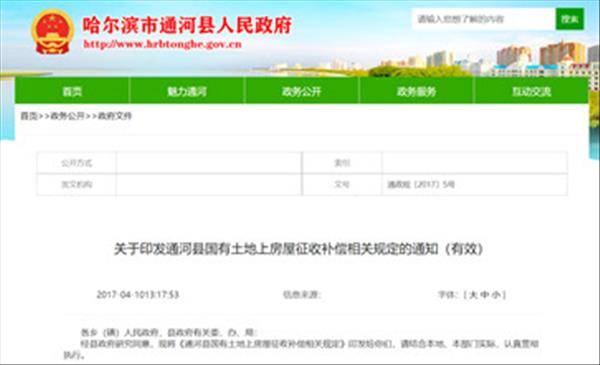Open the 魅力通河 navigation tab
The image size is (600, 365).
point(187,91)
